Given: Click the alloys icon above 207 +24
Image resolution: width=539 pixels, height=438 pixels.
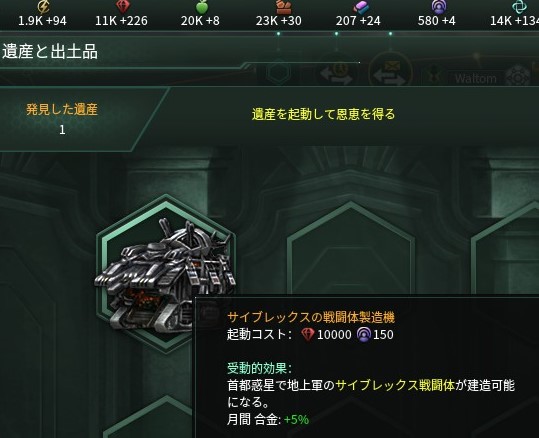Looking at the screenshot, I should coord(361,7).
